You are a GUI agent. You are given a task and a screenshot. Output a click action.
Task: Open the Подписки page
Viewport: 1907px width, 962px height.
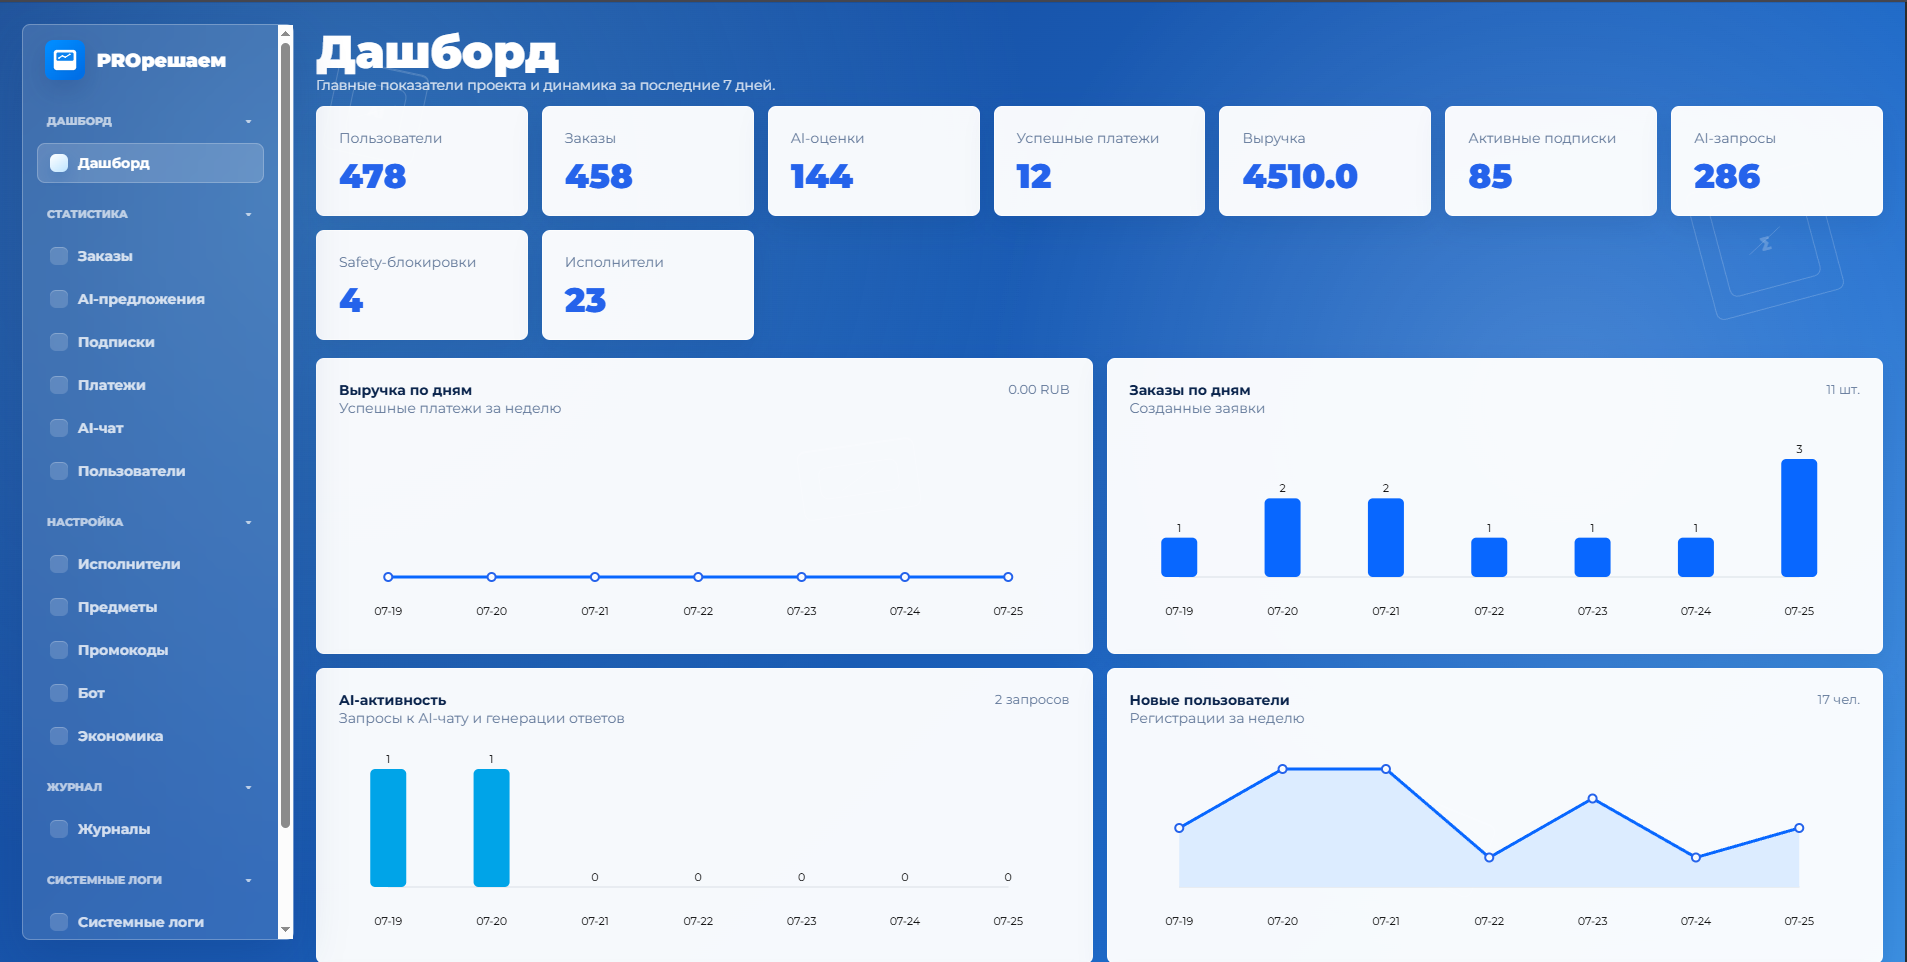pos(150,342)
